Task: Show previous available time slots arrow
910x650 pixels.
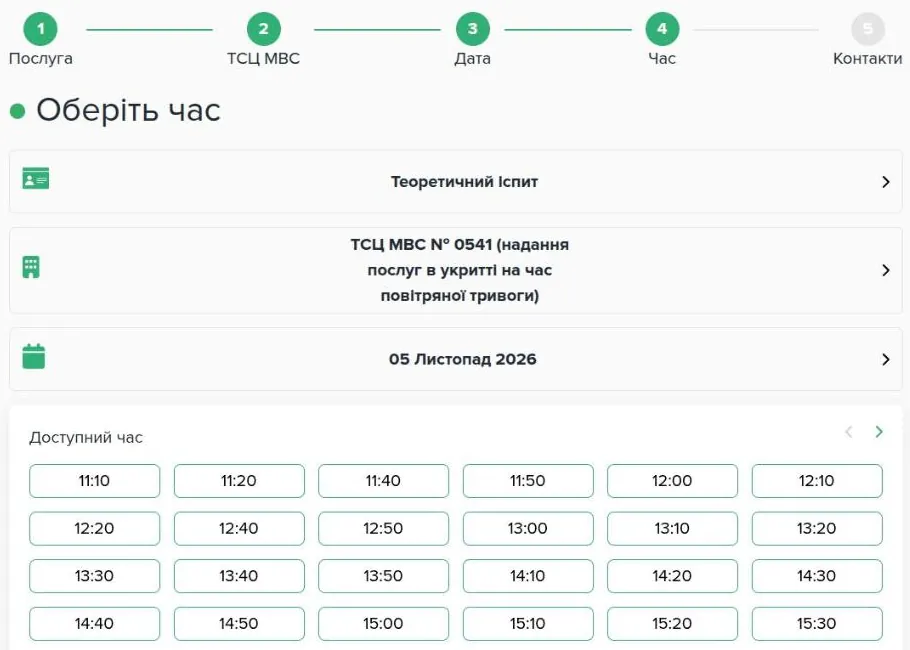Action: 849,432
